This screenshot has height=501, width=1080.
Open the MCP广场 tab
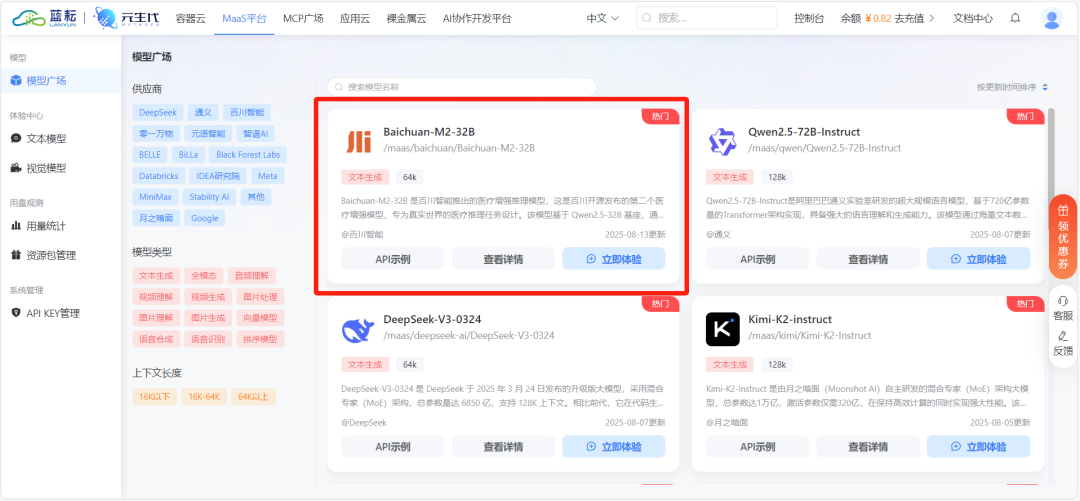pyautogui.click(x=303, y=19)
